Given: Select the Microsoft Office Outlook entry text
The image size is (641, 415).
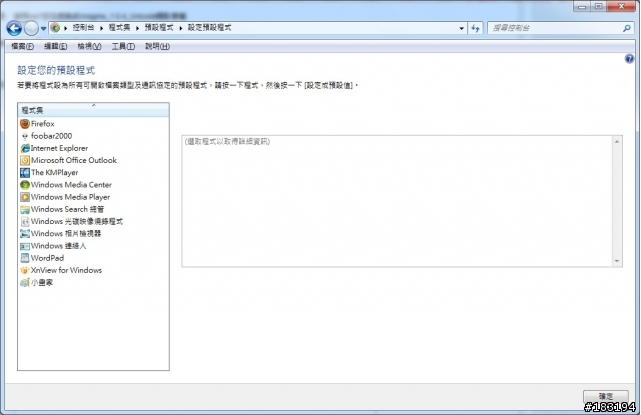Looking at the screenshot, I should (74, 160).
